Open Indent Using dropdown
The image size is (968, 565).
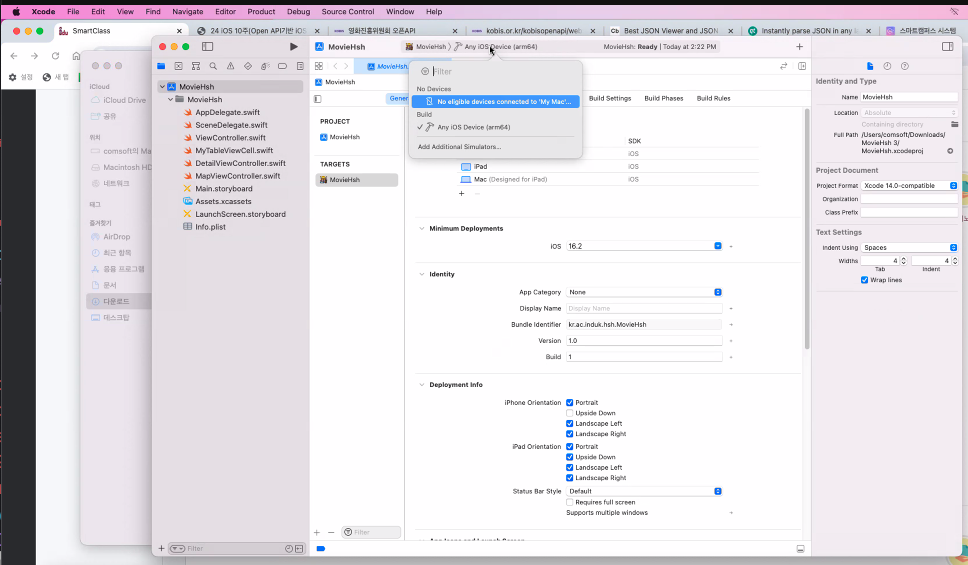coord(909,248)
